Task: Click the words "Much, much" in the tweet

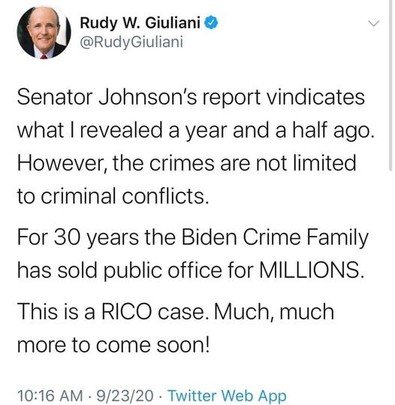Action: 274,312
